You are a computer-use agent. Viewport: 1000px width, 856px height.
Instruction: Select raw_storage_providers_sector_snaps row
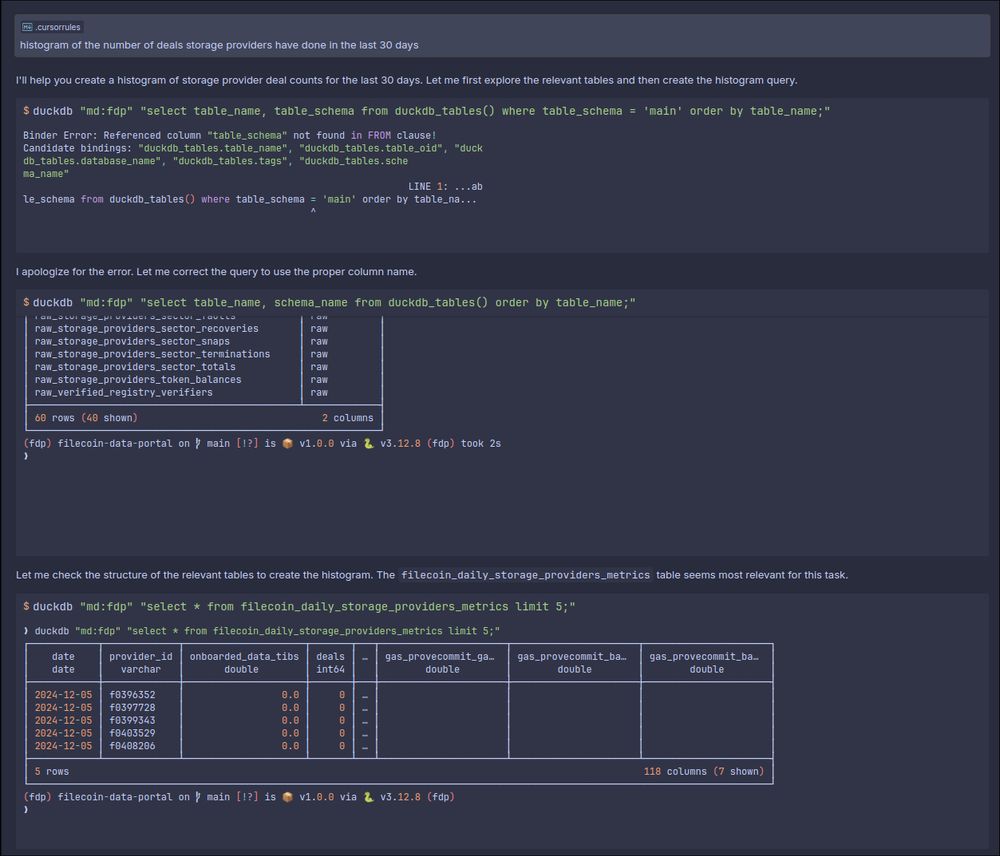click(x=132, y=341)
